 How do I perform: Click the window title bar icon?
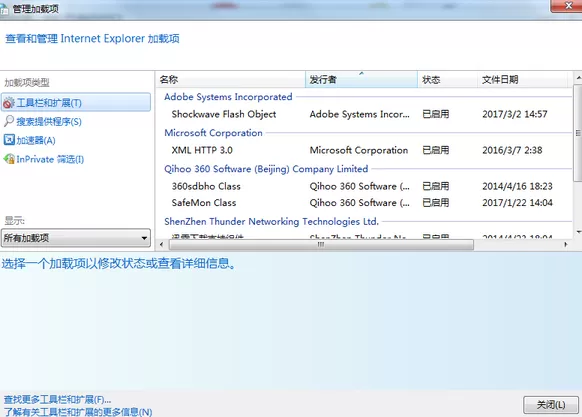coord(4,9)
